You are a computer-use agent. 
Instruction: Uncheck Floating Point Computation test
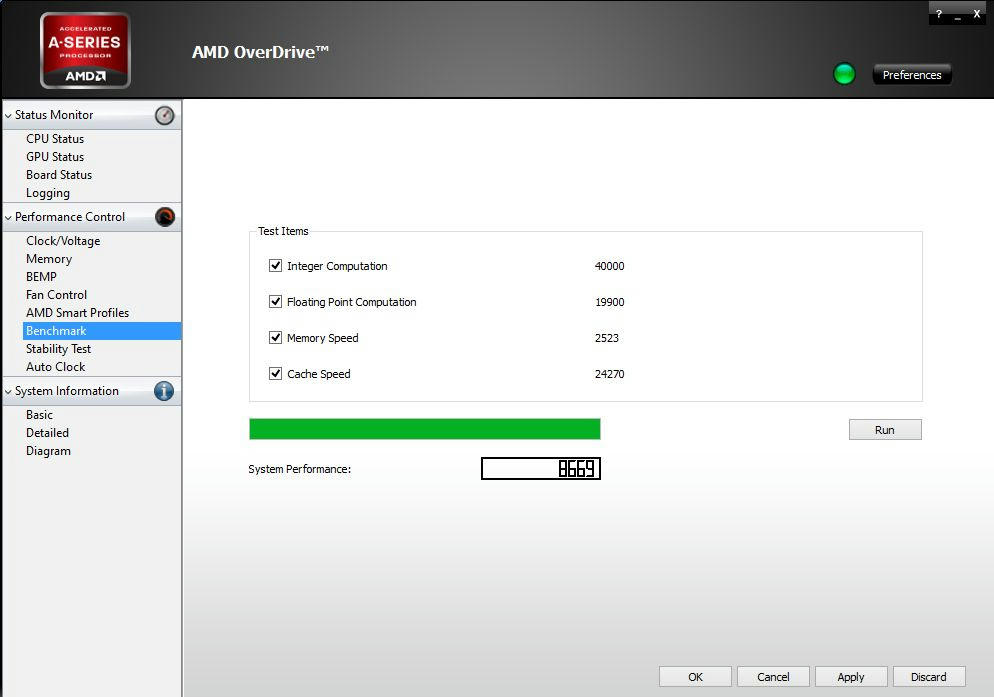(275, 302)
